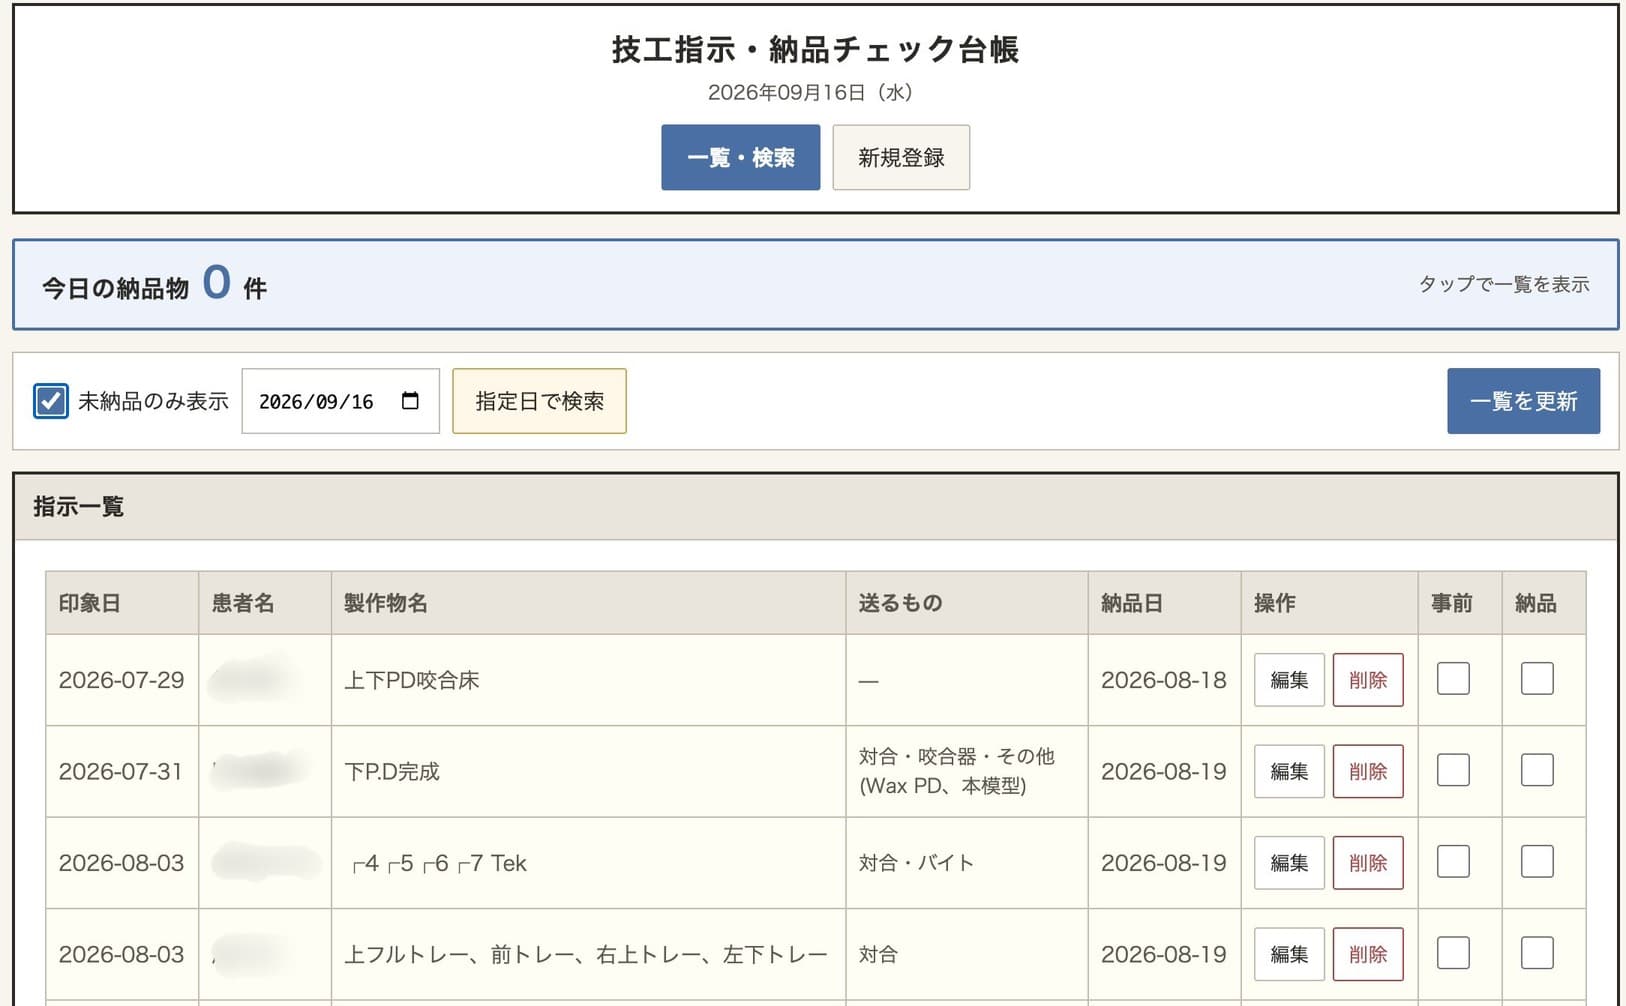The width and height of the screenshot is (1626, 1006).
Task: Edit the 上フルトレー entry
Action: click(1289, 954)
